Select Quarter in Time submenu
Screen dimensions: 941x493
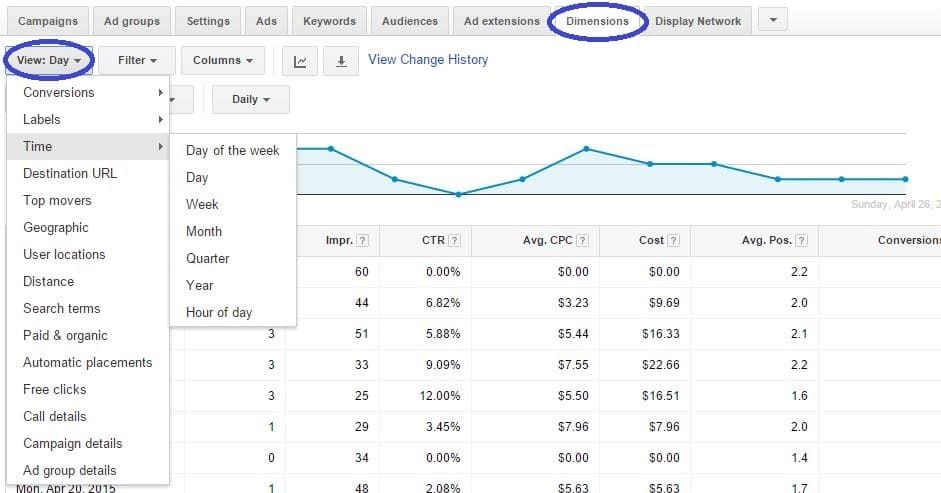(233, 259)
